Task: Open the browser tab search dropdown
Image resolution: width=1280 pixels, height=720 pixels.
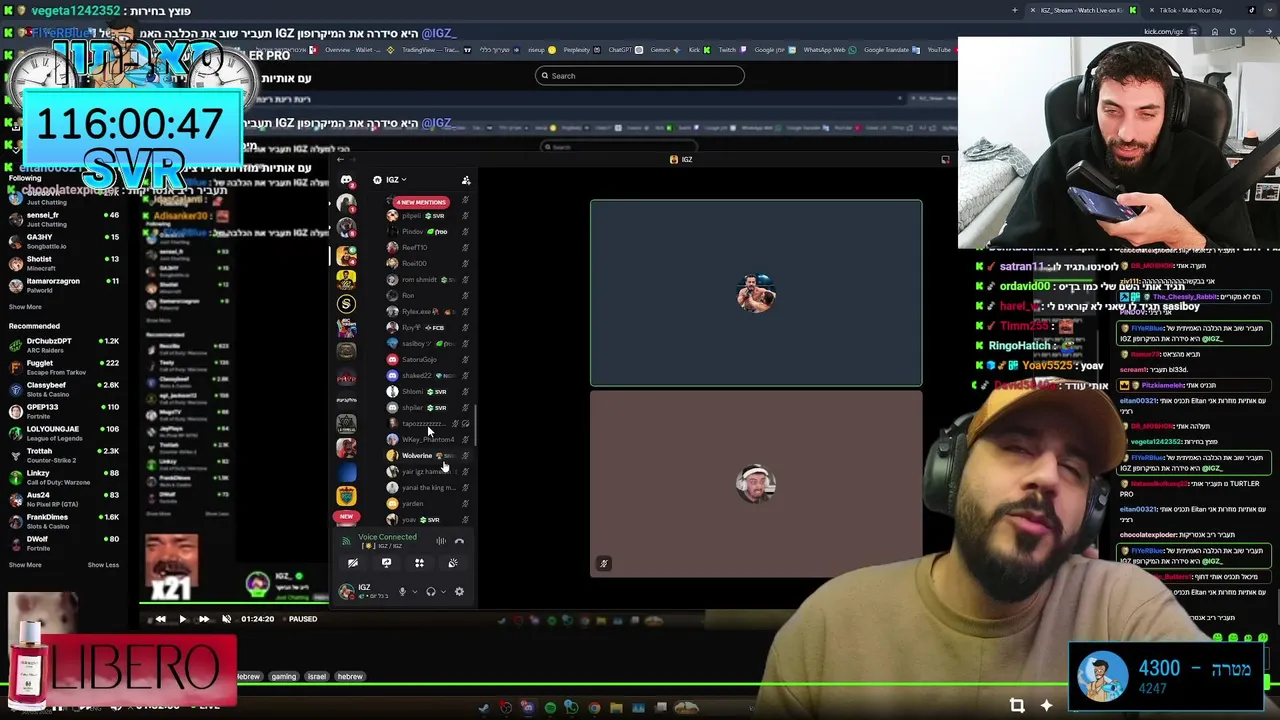Action: point(1272,10)
